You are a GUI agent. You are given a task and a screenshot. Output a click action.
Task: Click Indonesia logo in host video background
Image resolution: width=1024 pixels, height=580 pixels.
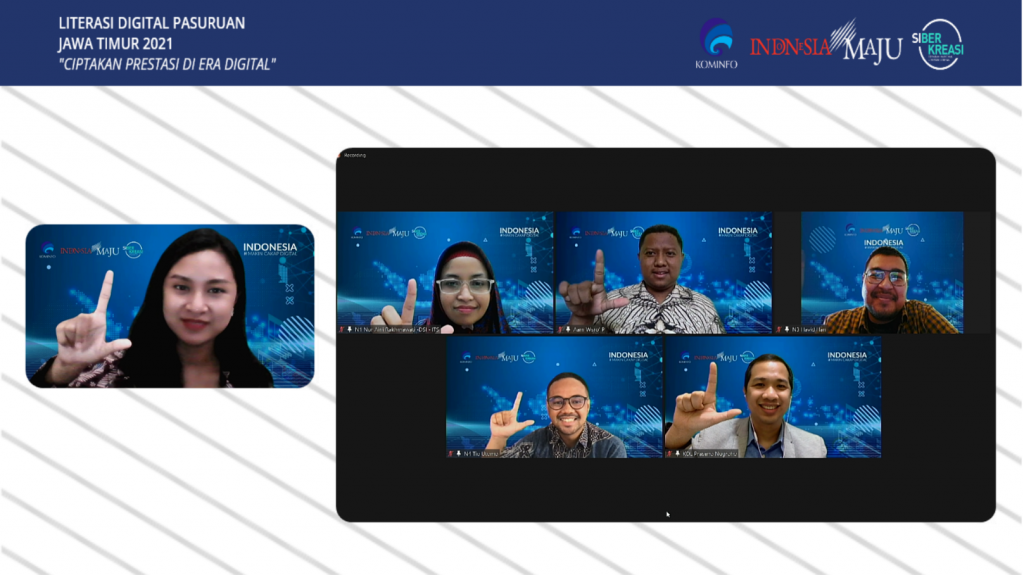(x=270, y=248)
